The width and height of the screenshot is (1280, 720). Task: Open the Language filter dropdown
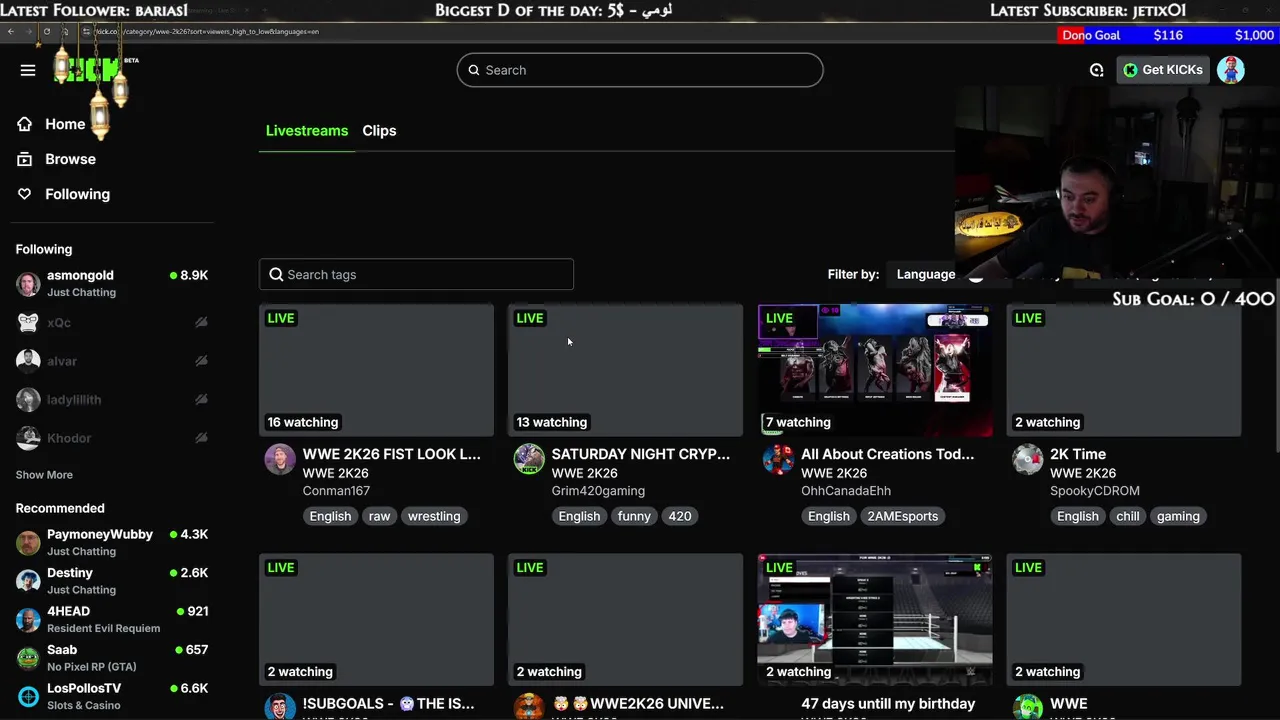926,274
